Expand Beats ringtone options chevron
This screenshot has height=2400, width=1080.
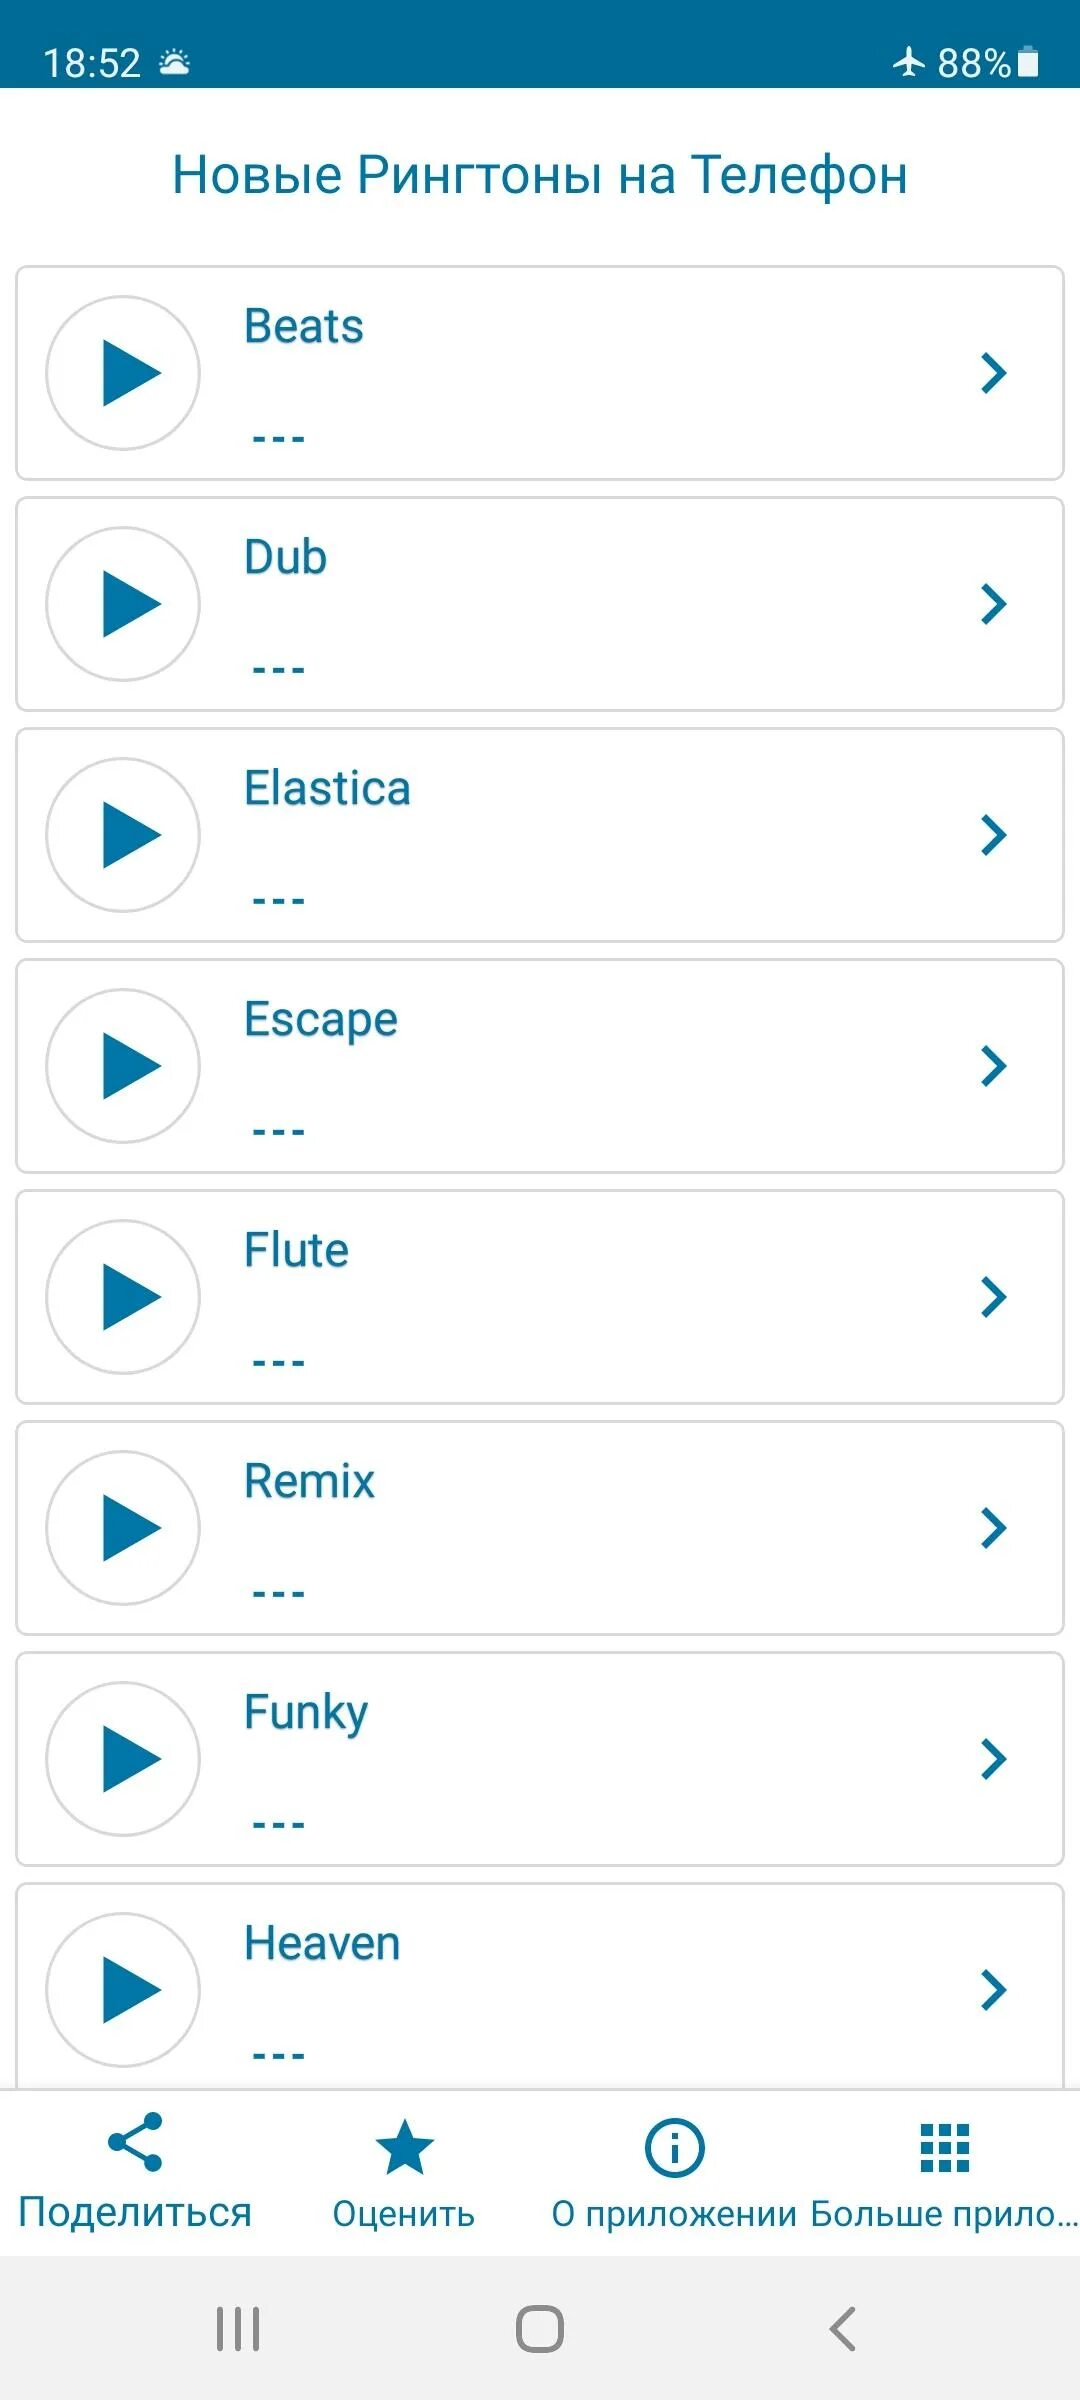click(993, 373)
